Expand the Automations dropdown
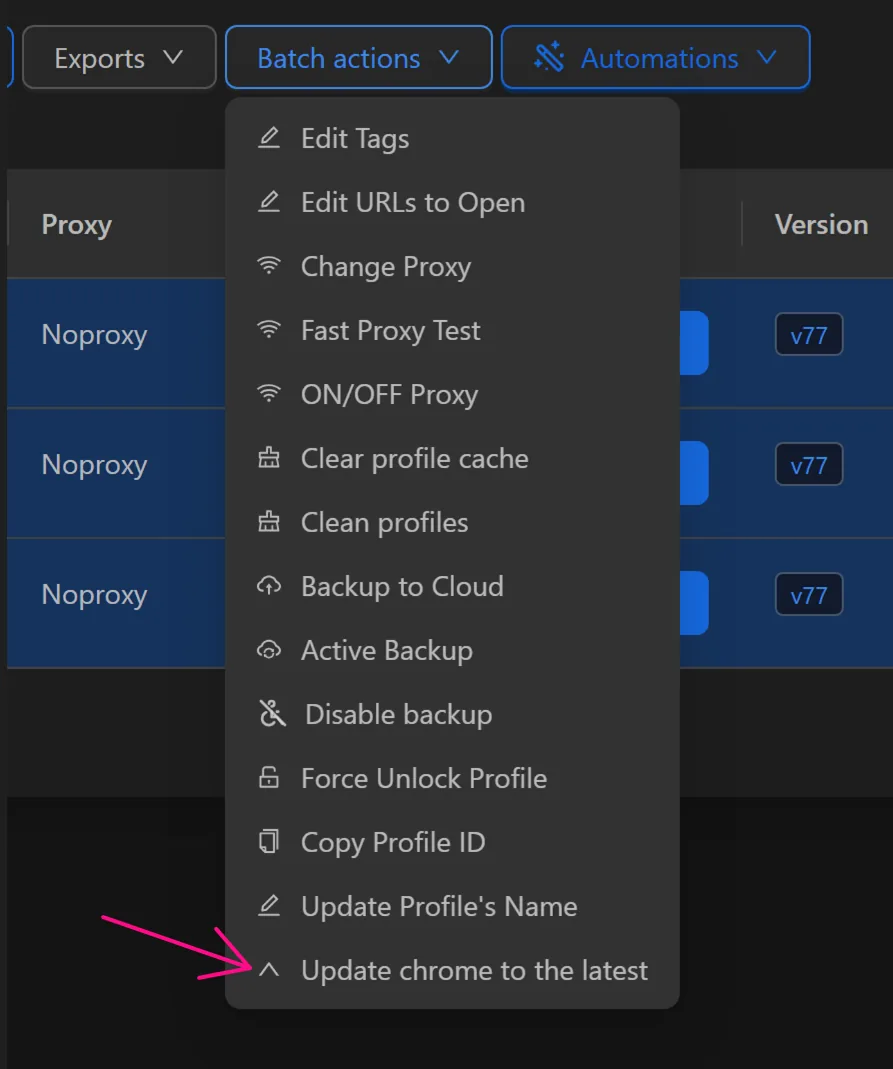This screenshot has height=1069, width=893. click(x=655, y=58)
